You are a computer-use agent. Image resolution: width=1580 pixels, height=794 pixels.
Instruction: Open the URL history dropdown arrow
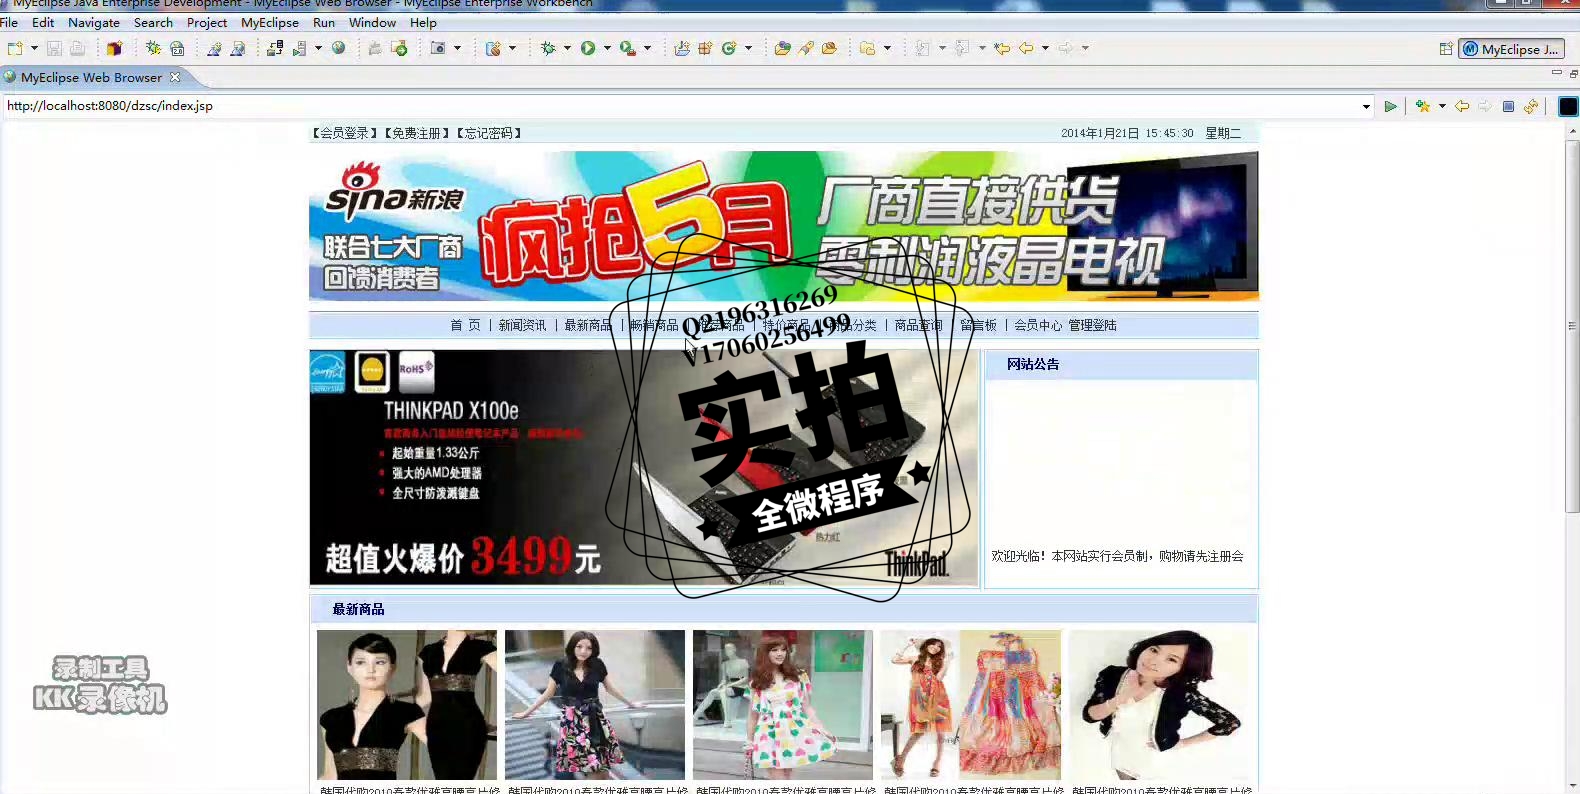point(1366,106)
